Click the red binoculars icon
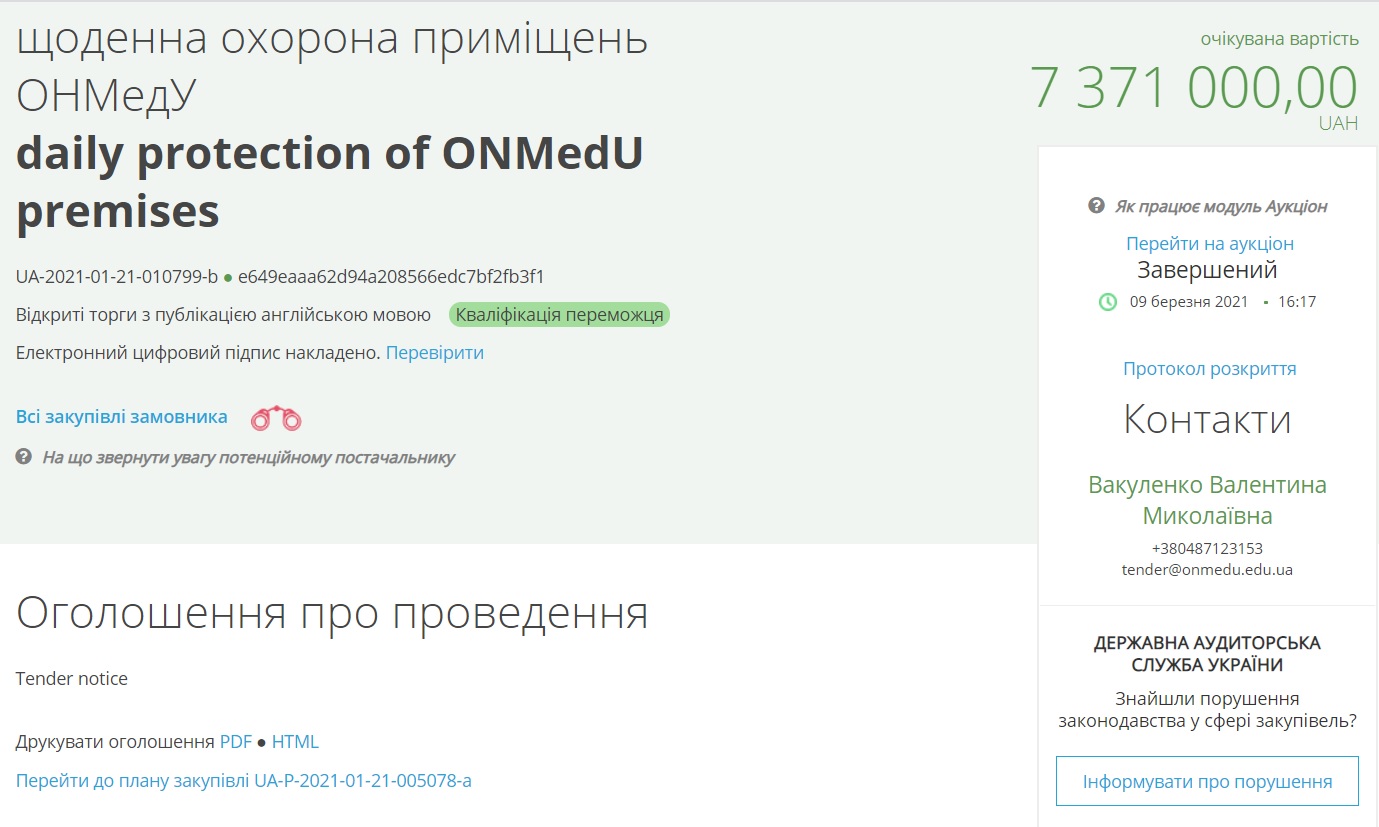 point(276,418)
